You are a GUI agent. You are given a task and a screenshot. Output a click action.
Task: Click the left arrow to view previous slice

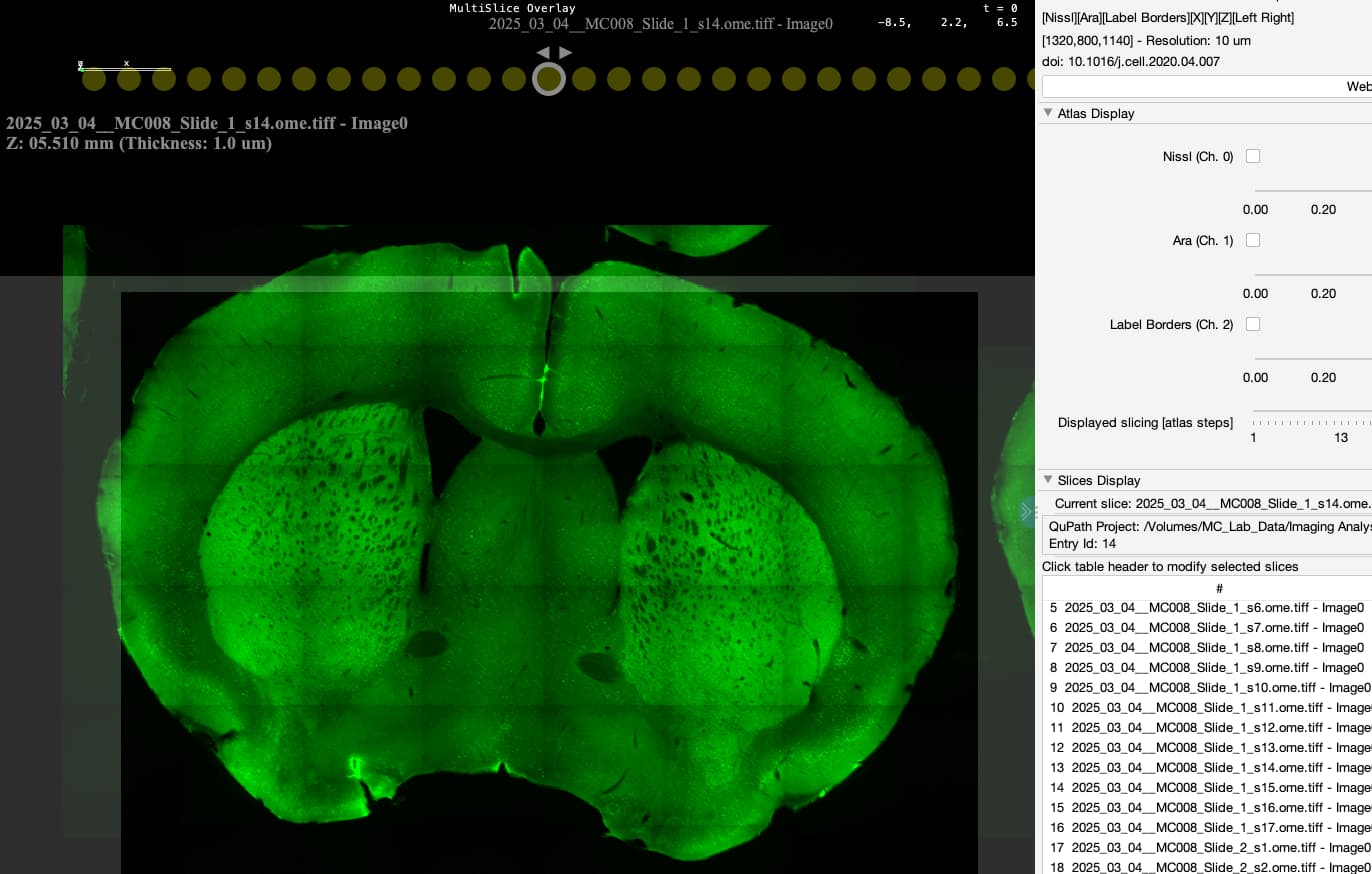point(541,52)
